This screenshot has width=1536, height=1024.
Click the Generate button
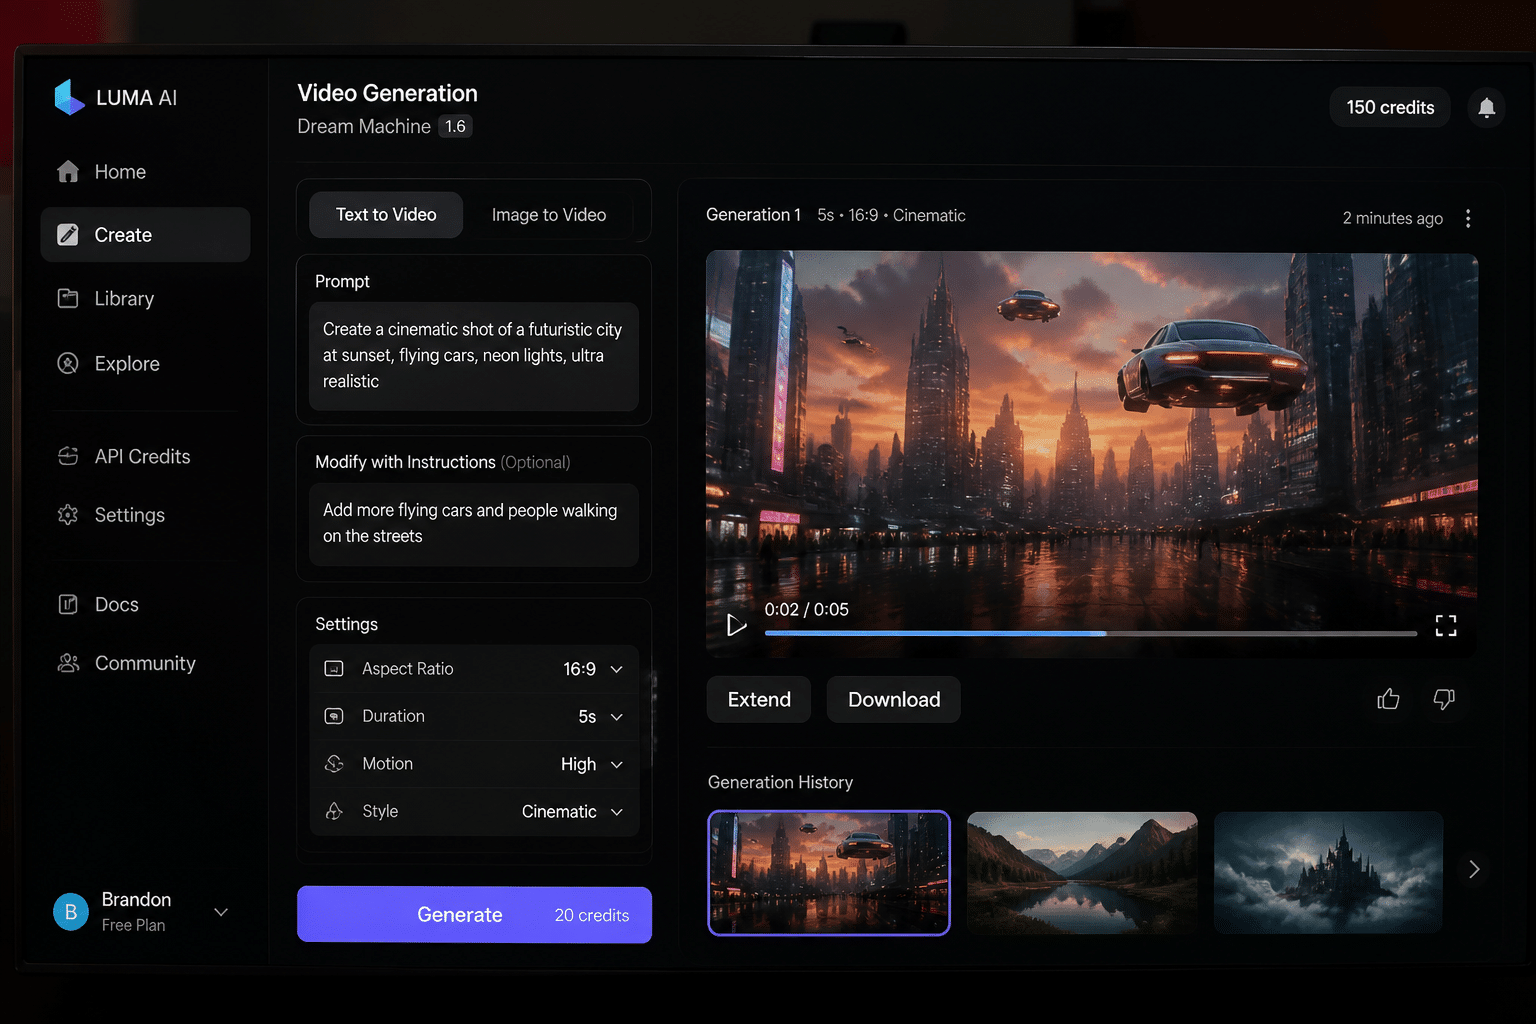pyautogui.click(x=474, y=915)
